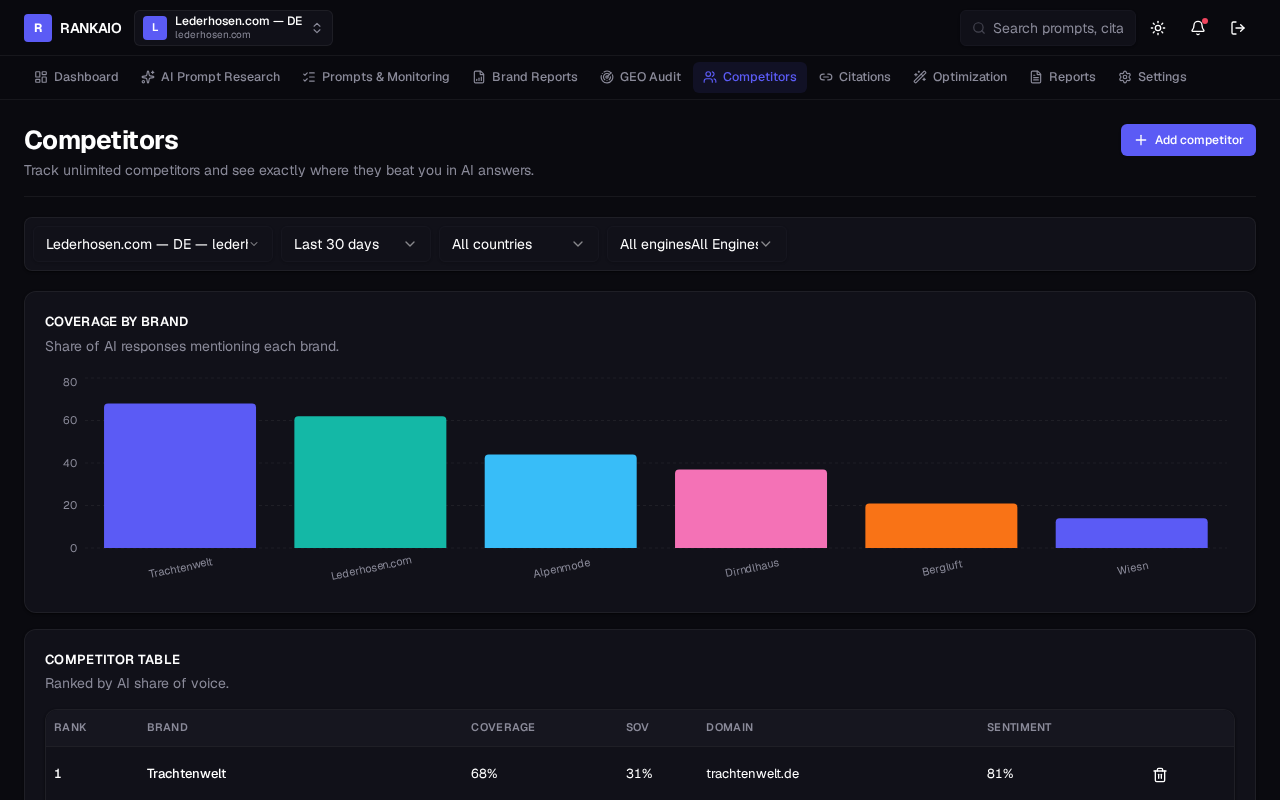The image size is (1280, 800).
Task: Click the BRAND column header
Action: (167, 727)
